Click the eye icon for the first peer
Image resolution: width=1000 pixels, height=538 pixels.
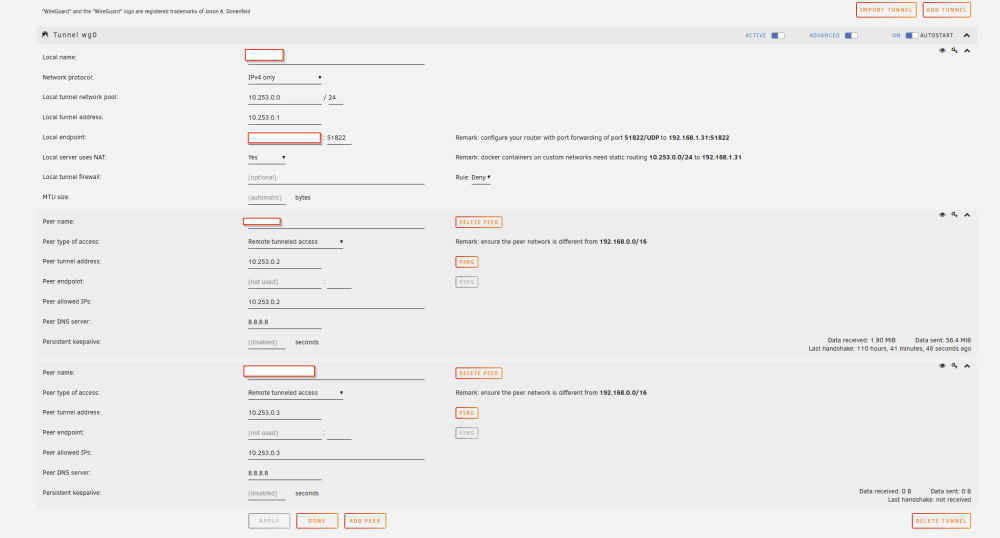[x=942, y=215]
